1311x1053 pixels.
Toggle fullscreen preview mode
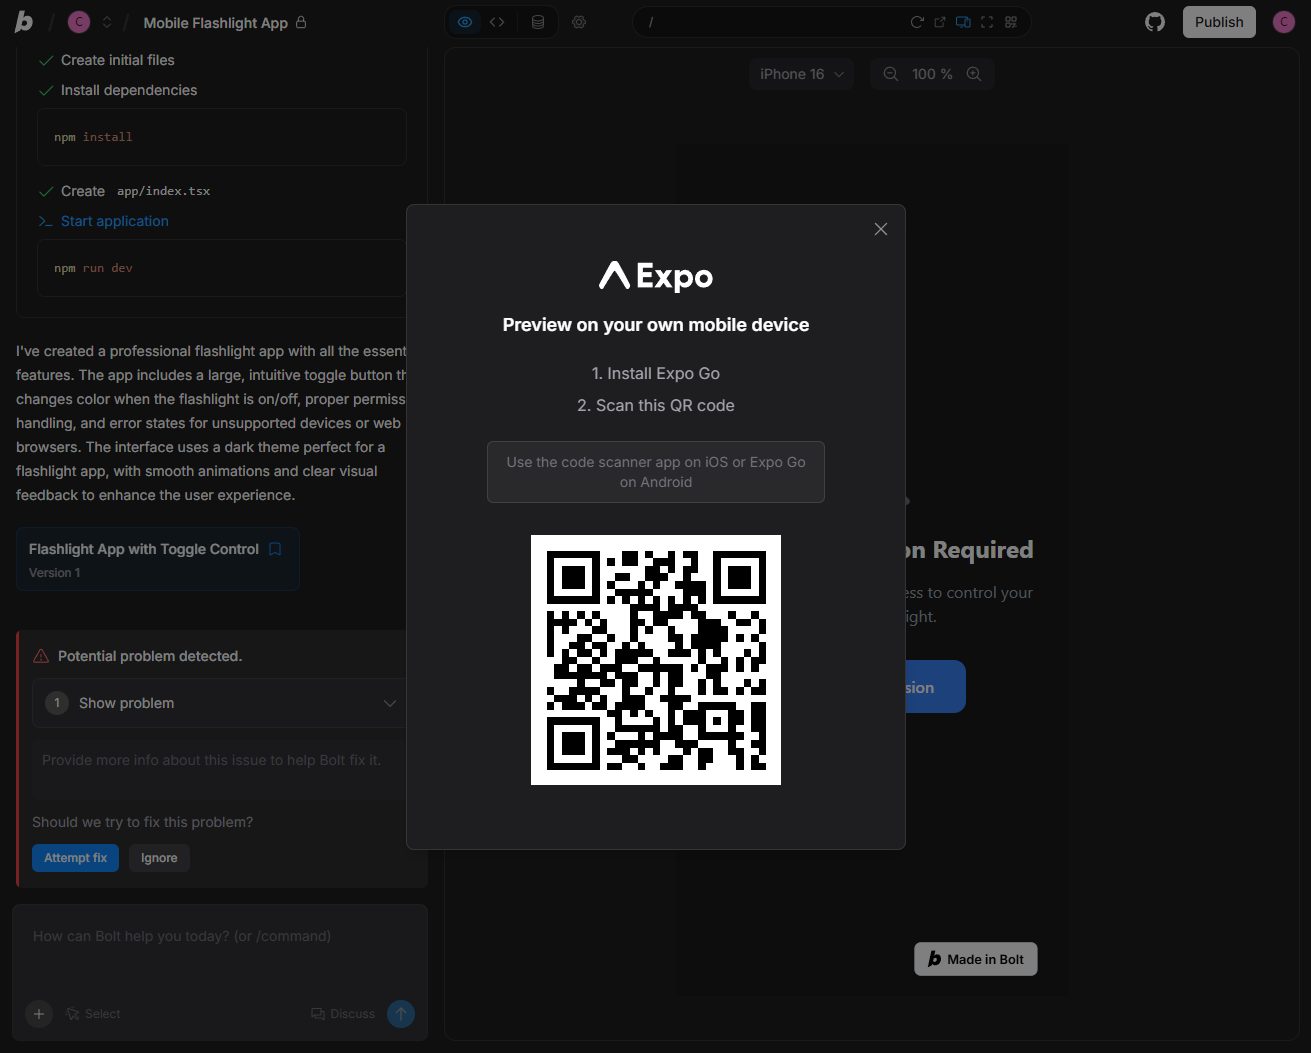point(988,21)
